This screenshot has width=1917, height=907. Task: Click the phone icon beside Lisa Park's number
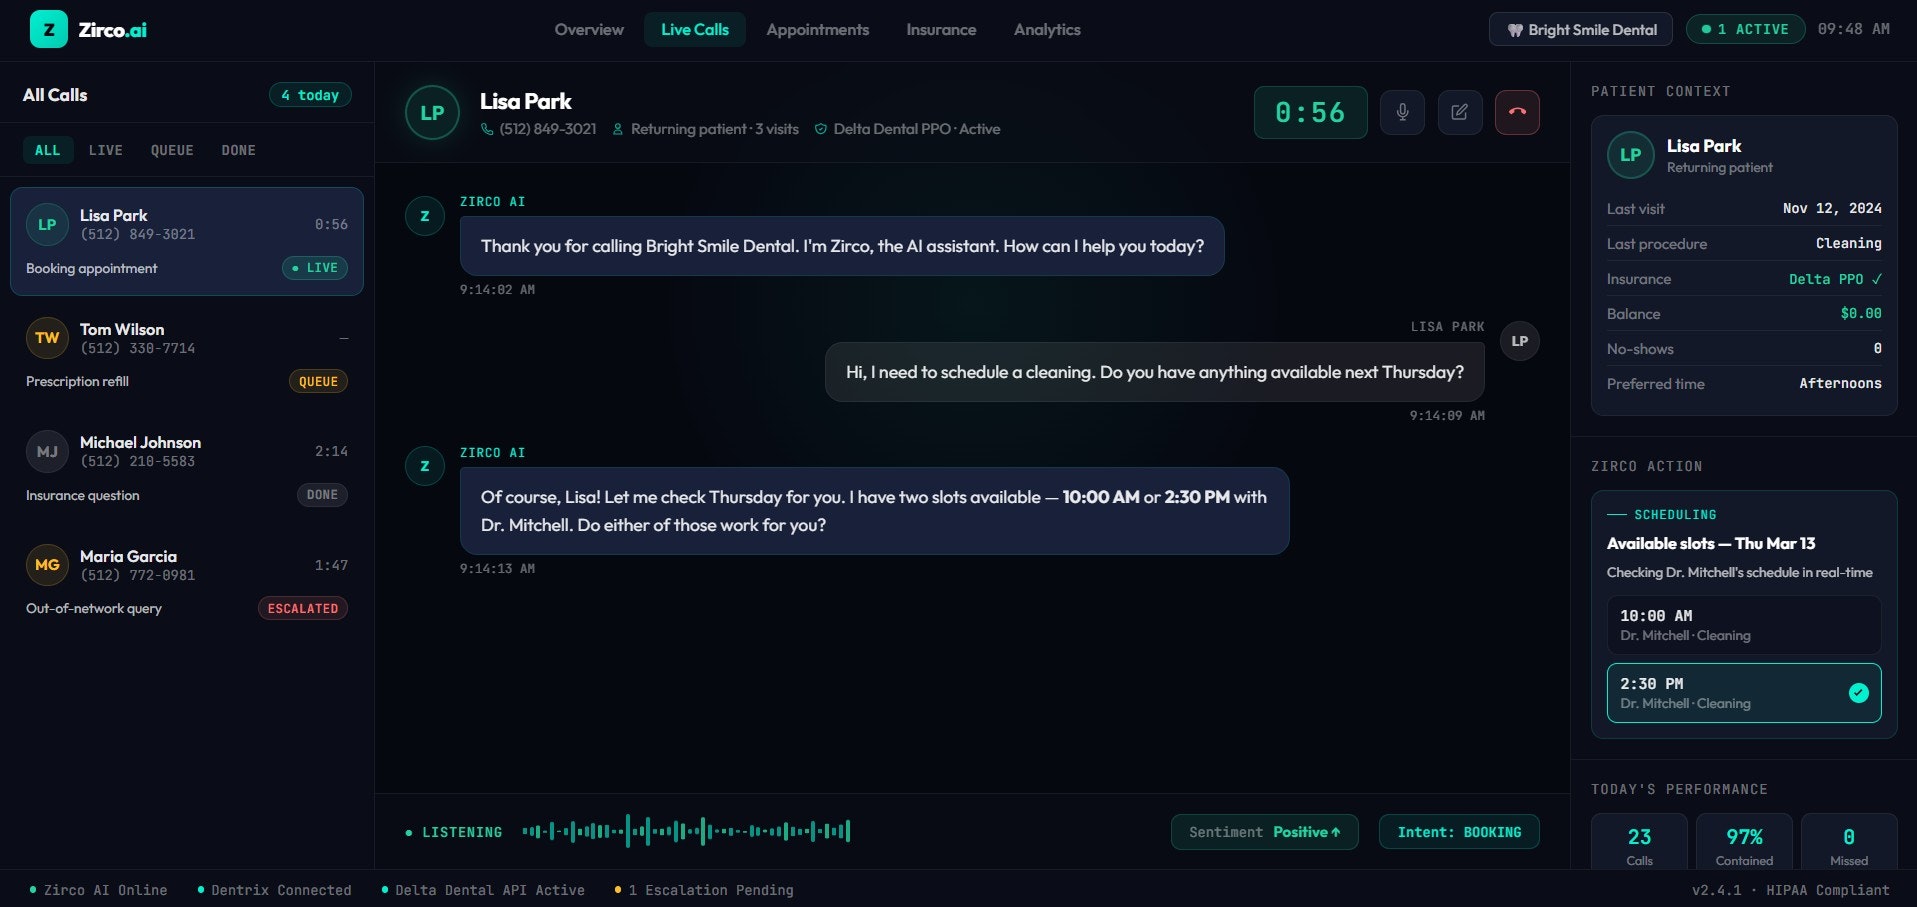pyautogui.click(x=489, y=129)
